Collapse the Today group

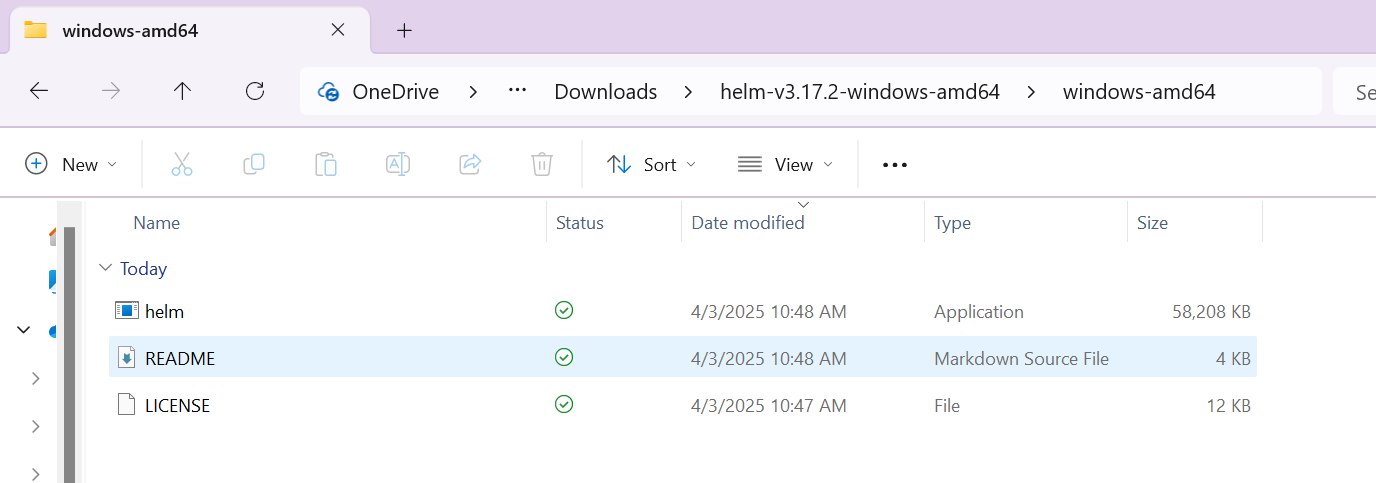105,268
